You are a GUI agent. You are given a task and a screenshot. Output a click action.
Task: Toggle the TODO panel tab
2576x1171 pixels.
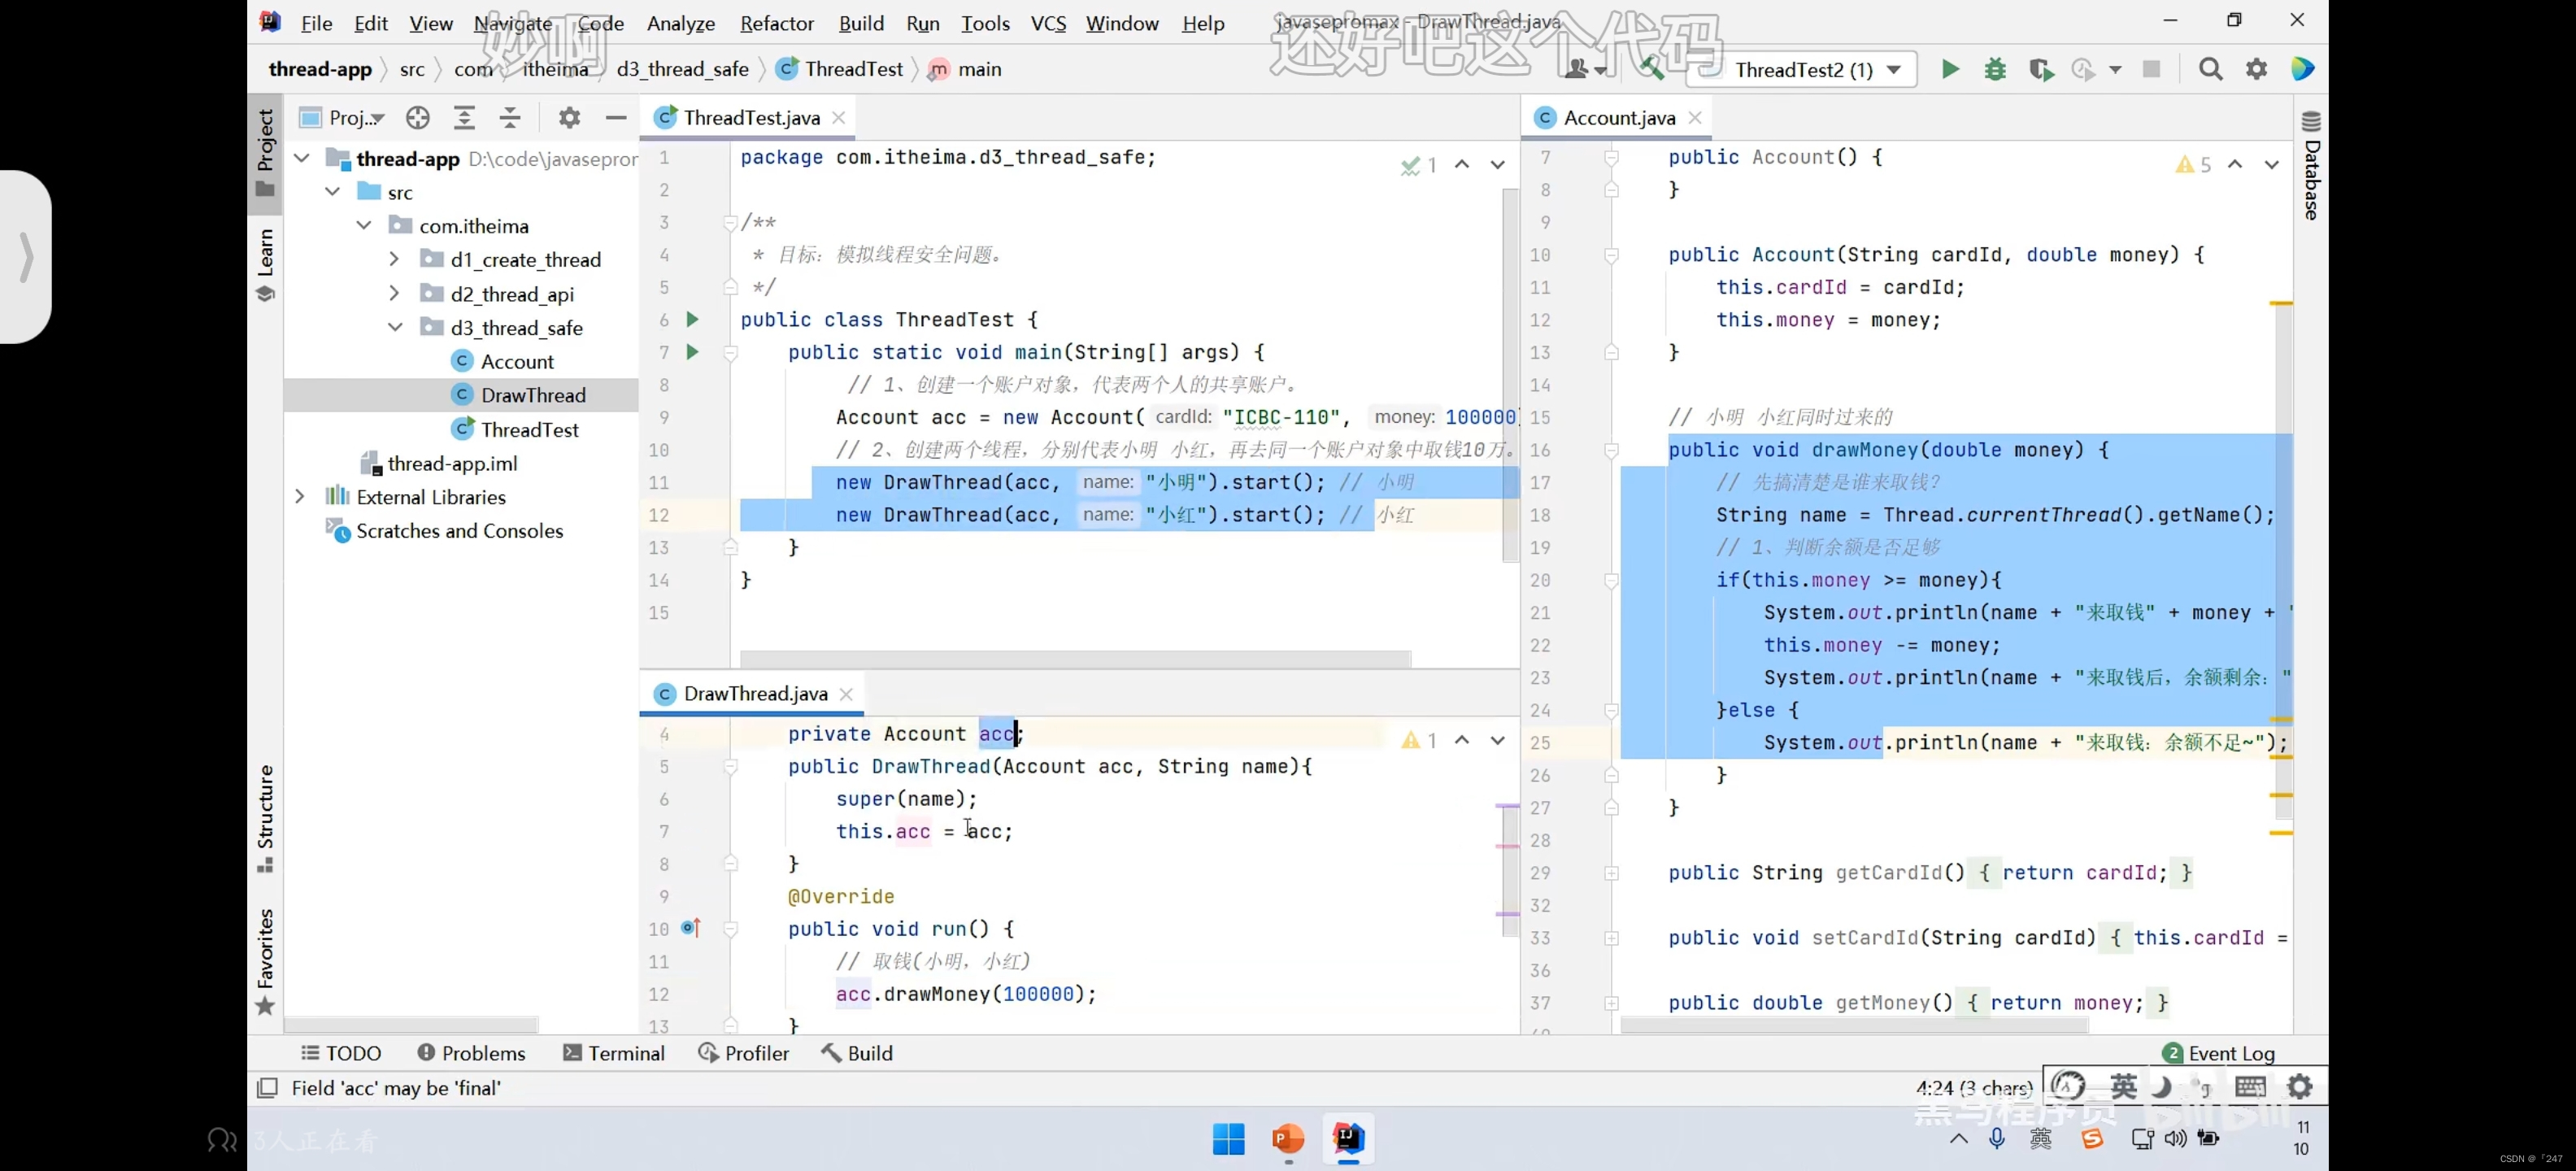pos(340,1053)
